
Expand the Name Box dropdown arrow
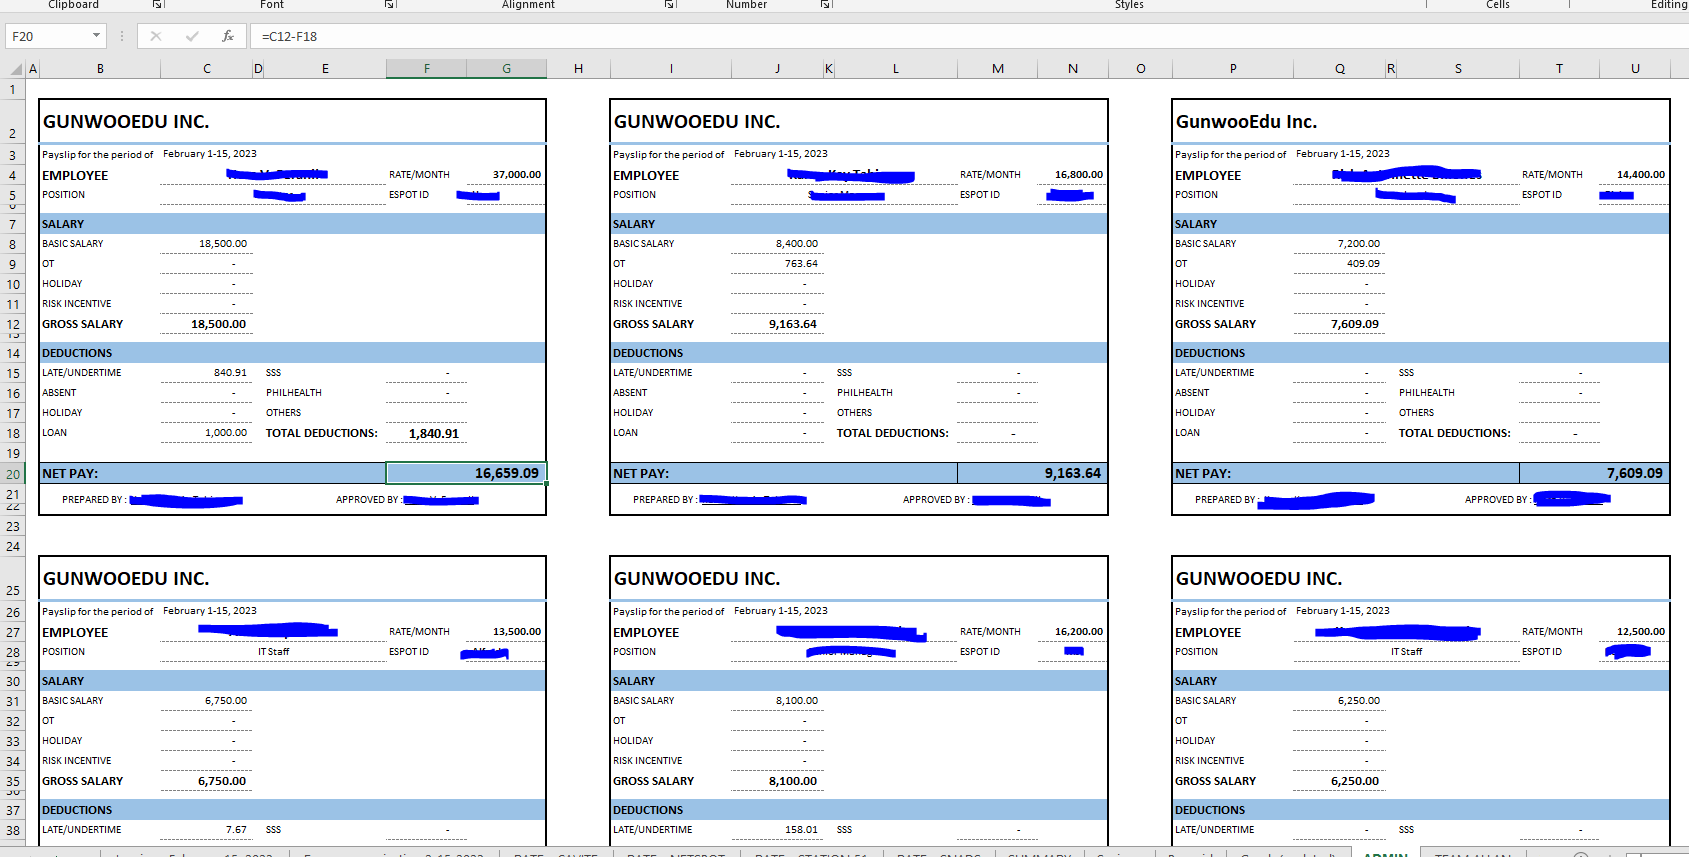tap(96, 36)
